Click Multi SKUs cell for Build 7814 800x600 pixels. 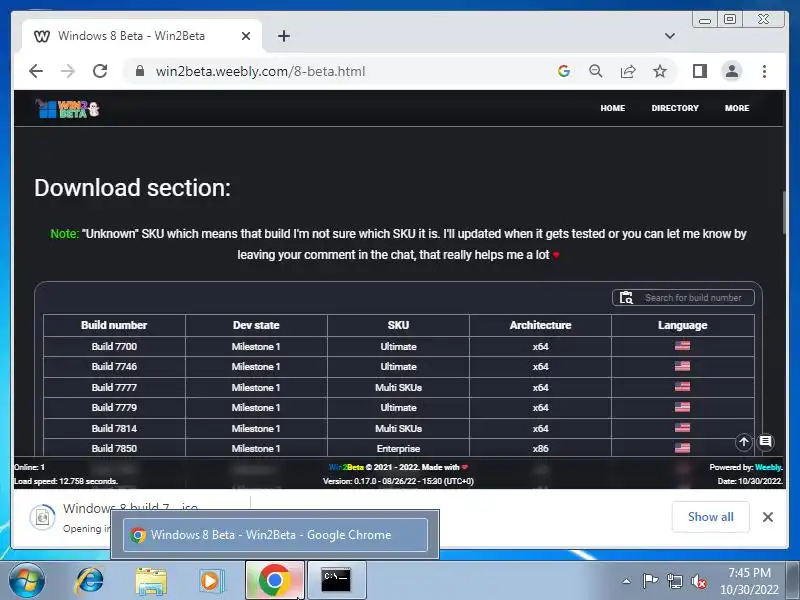point(398,428)
